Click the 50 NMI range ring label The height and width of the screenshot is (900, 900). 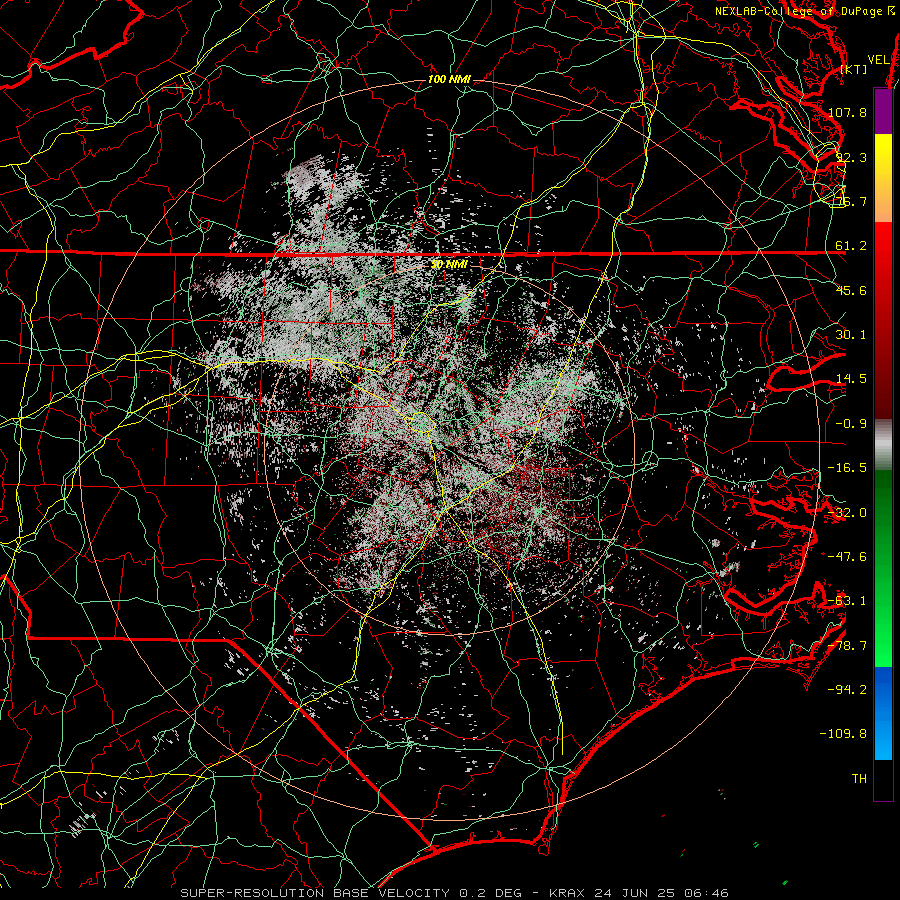449,264
